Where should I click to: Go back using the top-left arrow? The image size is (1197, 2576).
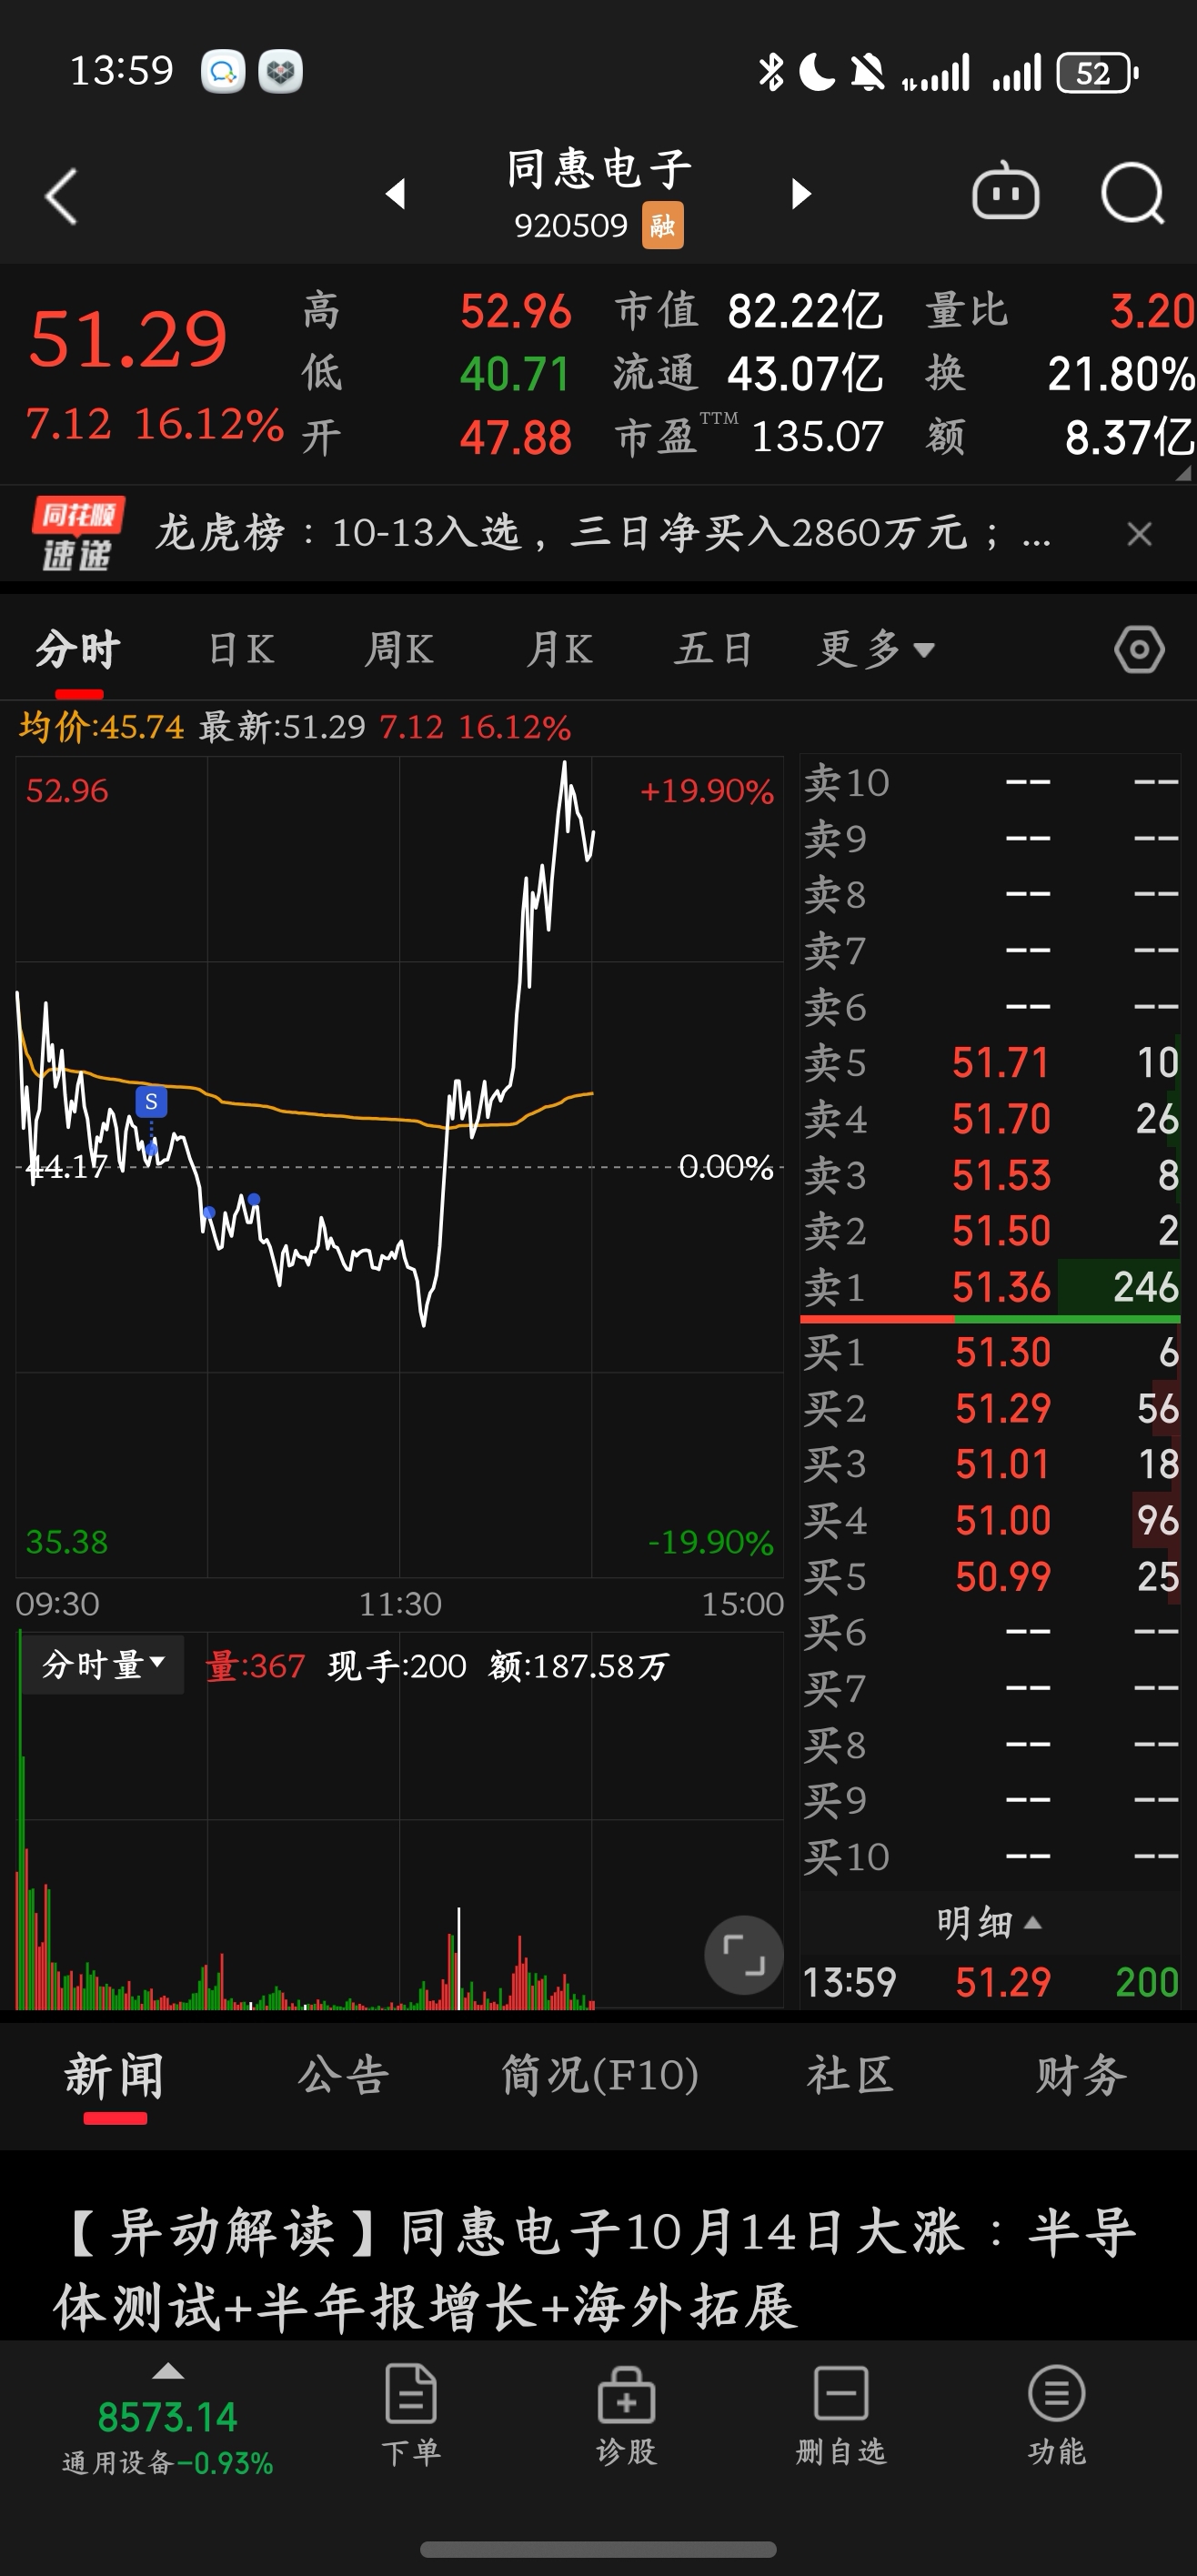click(62, 195)
